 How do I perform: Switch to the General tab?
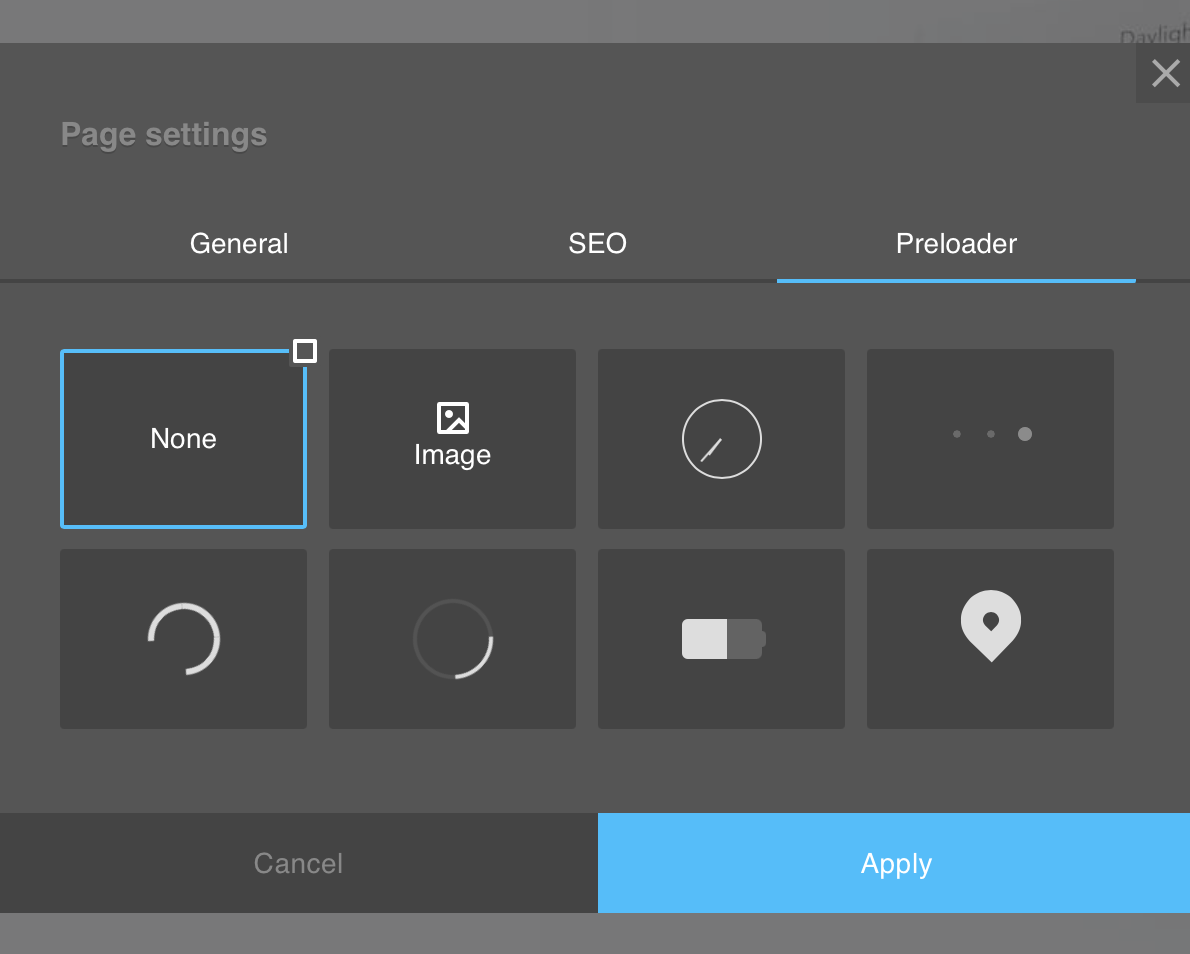point(239,244)
